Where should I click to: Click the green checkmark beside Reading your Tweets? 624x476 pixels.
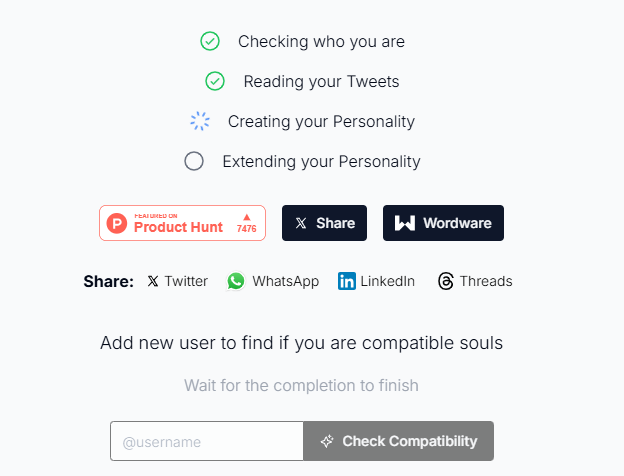coord(215,81)
